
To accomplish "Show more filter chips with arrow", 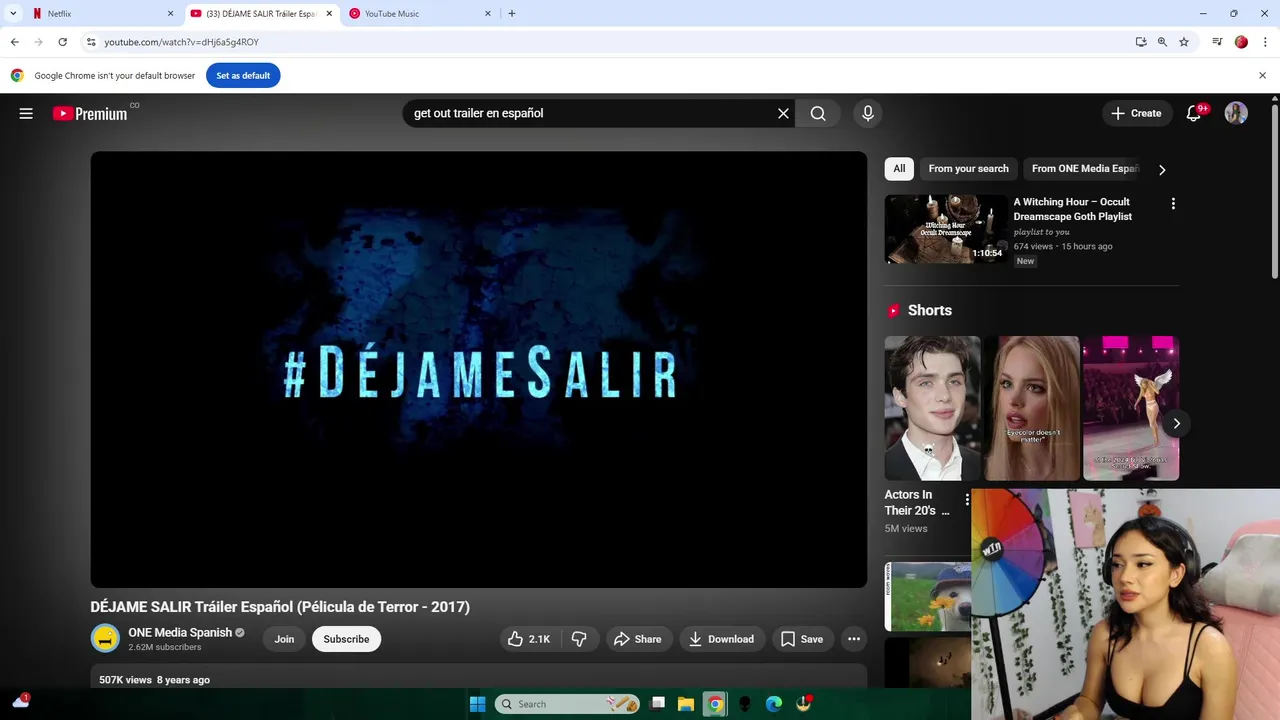I will [x=1162, y=170].
